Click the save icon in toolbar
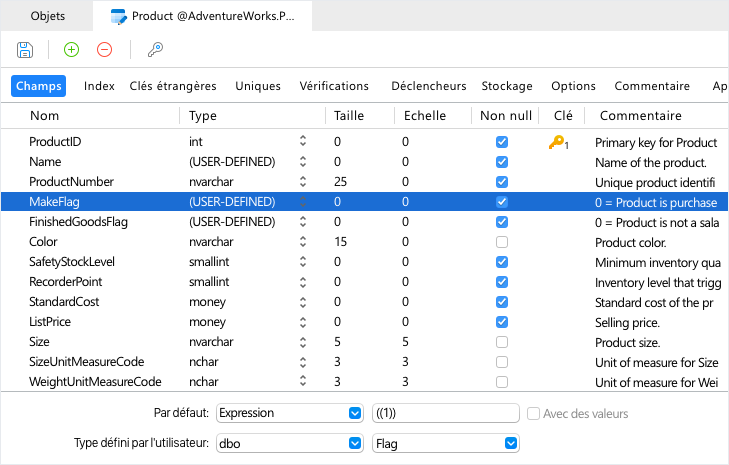This screenshot has width=729, height=465. [25, 50]
